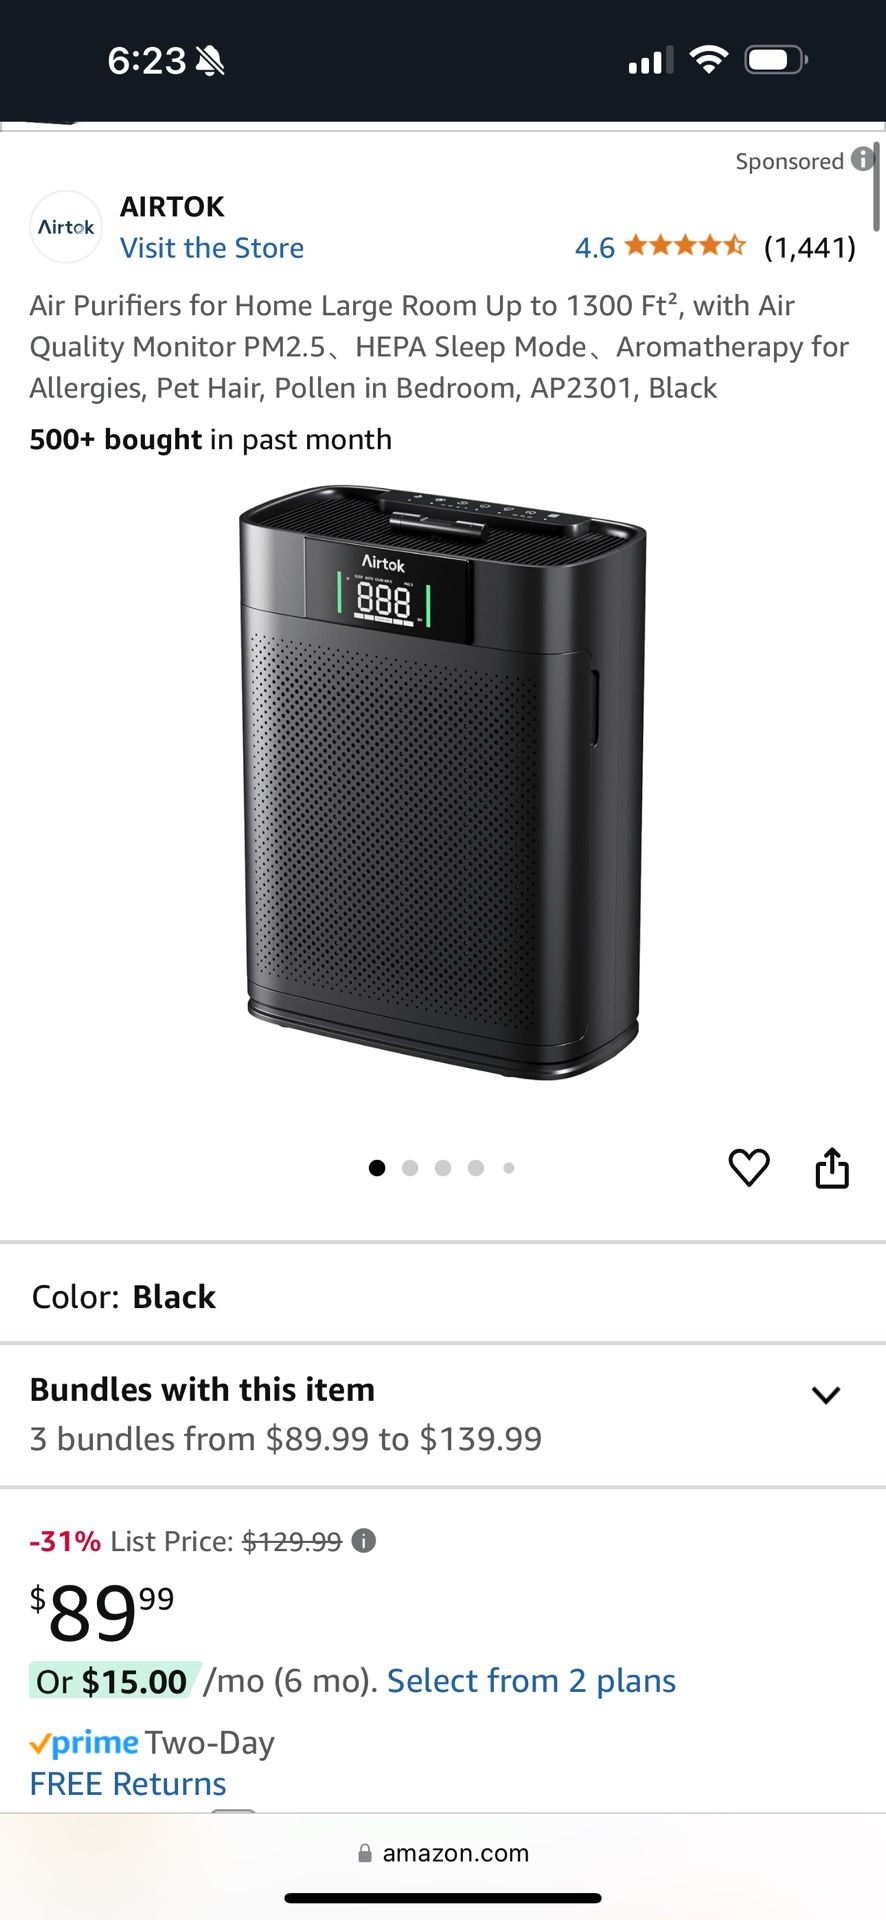Tap the Airtok brand logo
The image size is (886, 1920).
pyautogui.click(x=66, y=227)
